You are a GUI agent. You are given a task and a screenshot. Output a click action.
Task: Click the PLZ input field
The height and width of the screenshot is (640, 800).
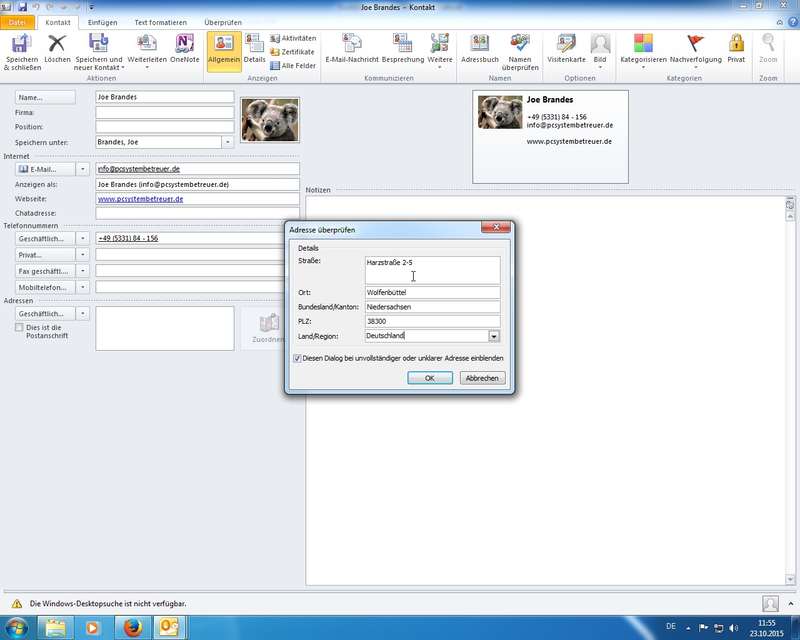tap(432, 322)
